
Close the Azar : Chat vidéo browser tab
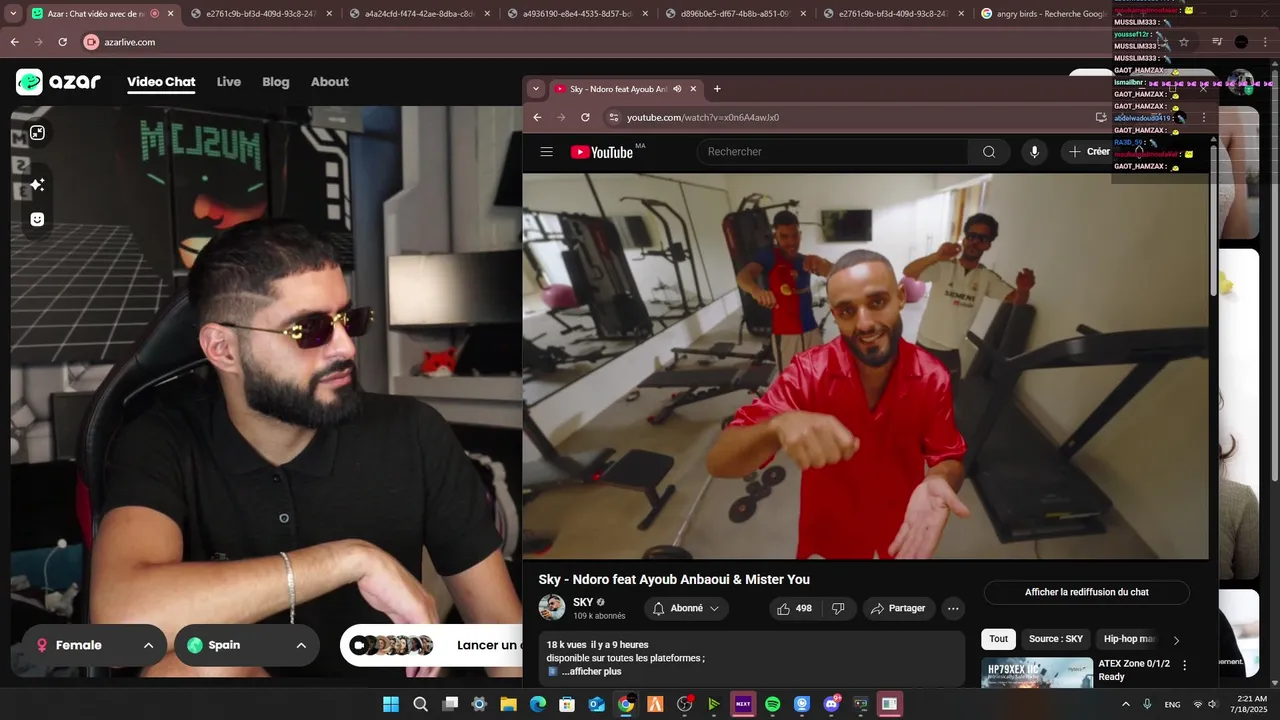pos(170,14)
